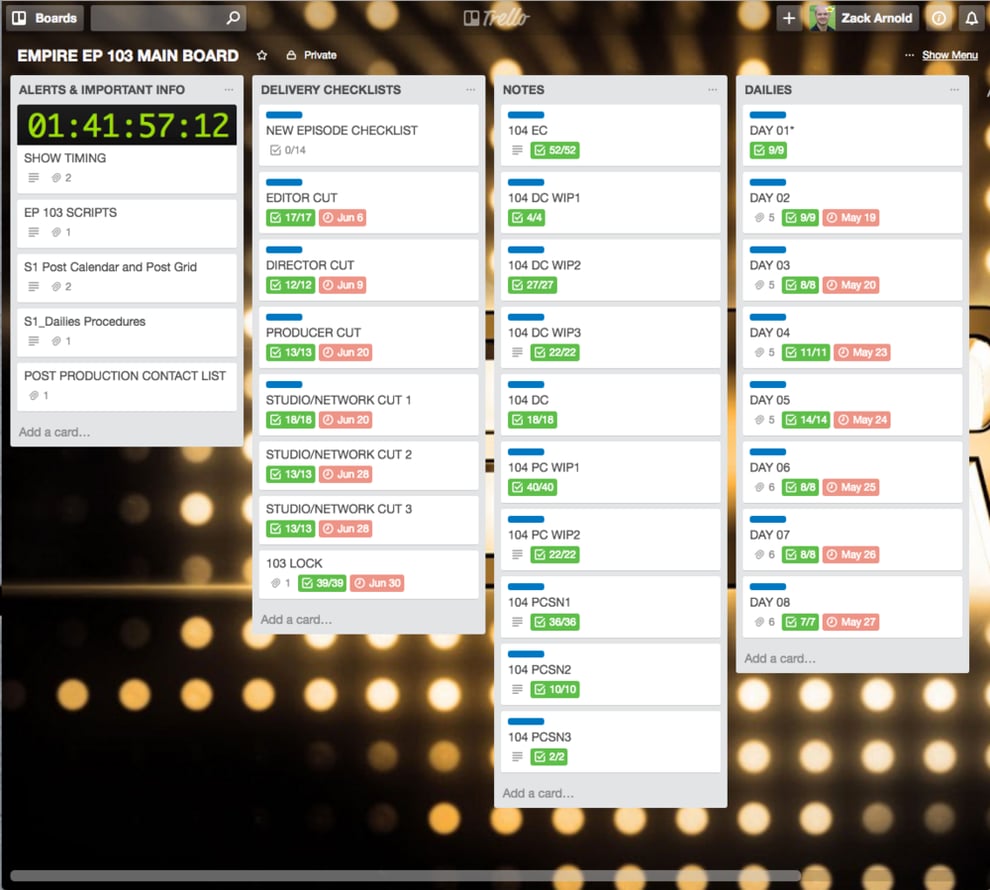Click the Trello logo
Image resolution: width=990 pixels, height=890 pixels.
[x=497, y=17]
